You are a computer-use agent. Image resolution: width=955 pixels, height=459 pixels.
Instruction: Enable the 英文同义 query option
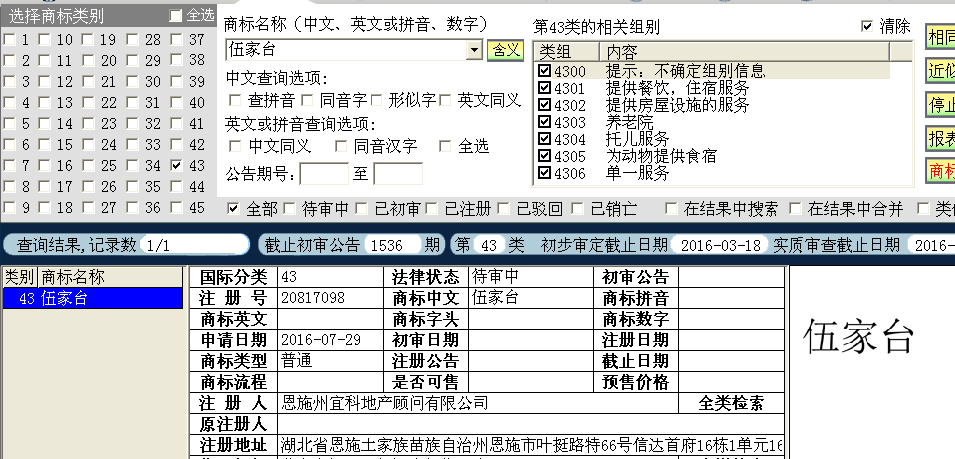(x=445, y=100)
